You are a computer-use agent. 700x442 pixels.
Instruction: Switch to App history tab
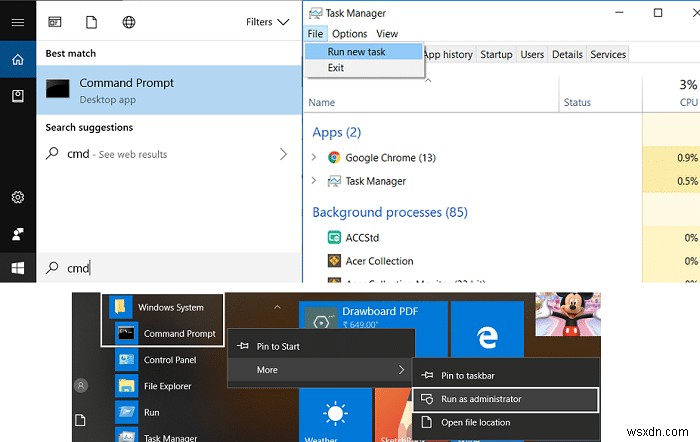point(450,54)
